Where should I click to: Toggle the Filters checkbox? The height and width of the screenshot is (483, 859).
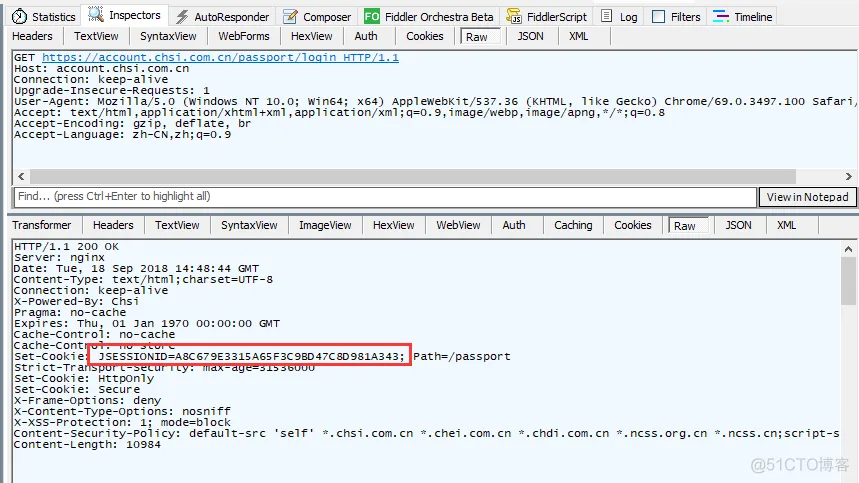(x=658, y=17)
